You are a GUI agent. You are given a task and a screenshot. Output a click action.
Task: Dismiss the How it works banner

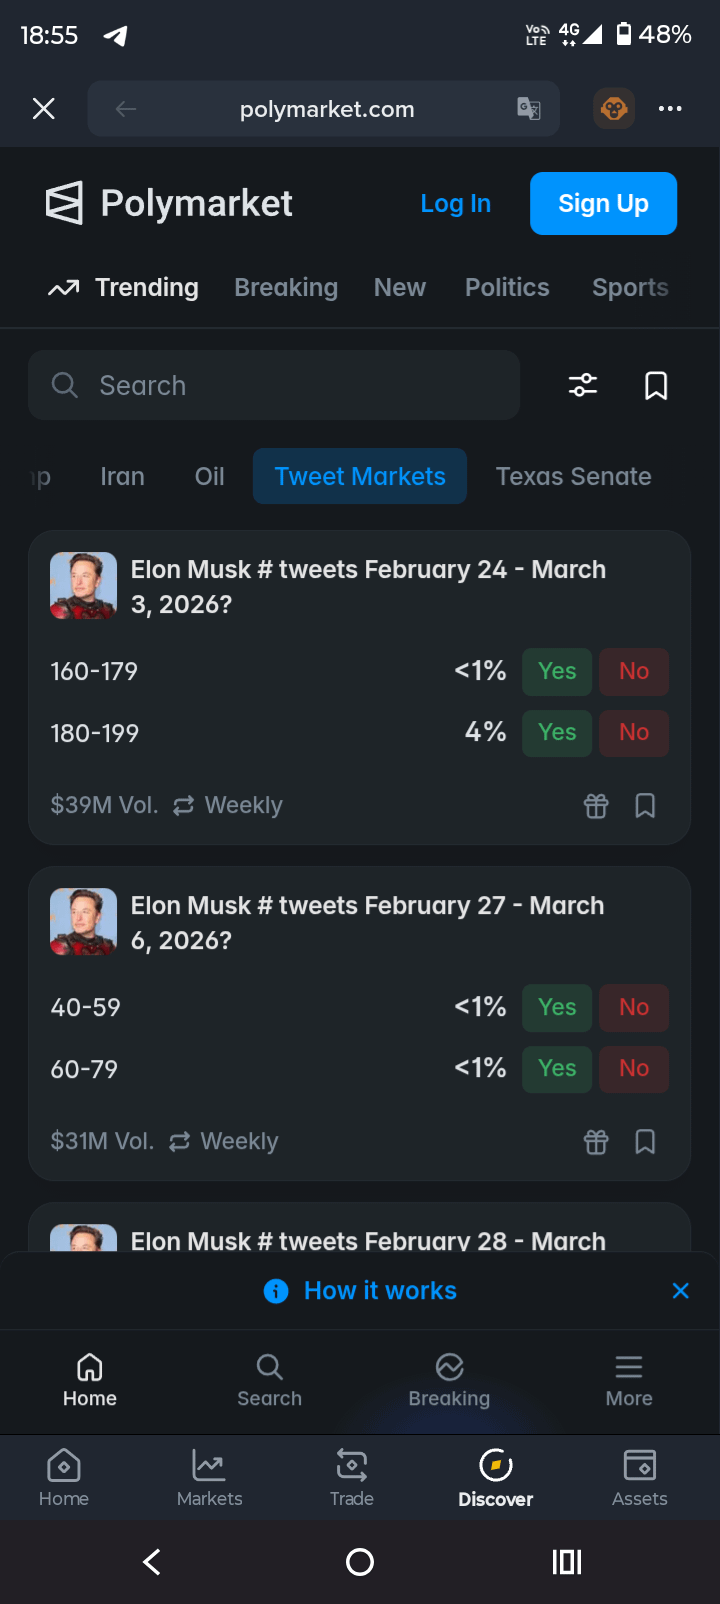(681, 1291)
